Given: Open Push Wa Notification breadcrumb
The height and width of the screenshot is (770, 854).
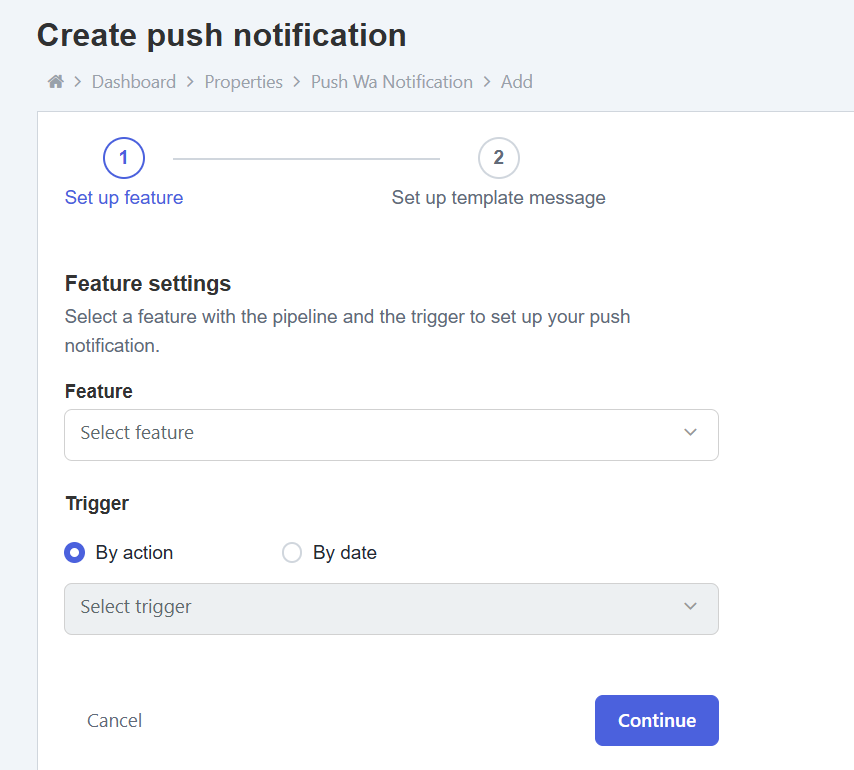Looking at the screenshot, I should point(391,82).
